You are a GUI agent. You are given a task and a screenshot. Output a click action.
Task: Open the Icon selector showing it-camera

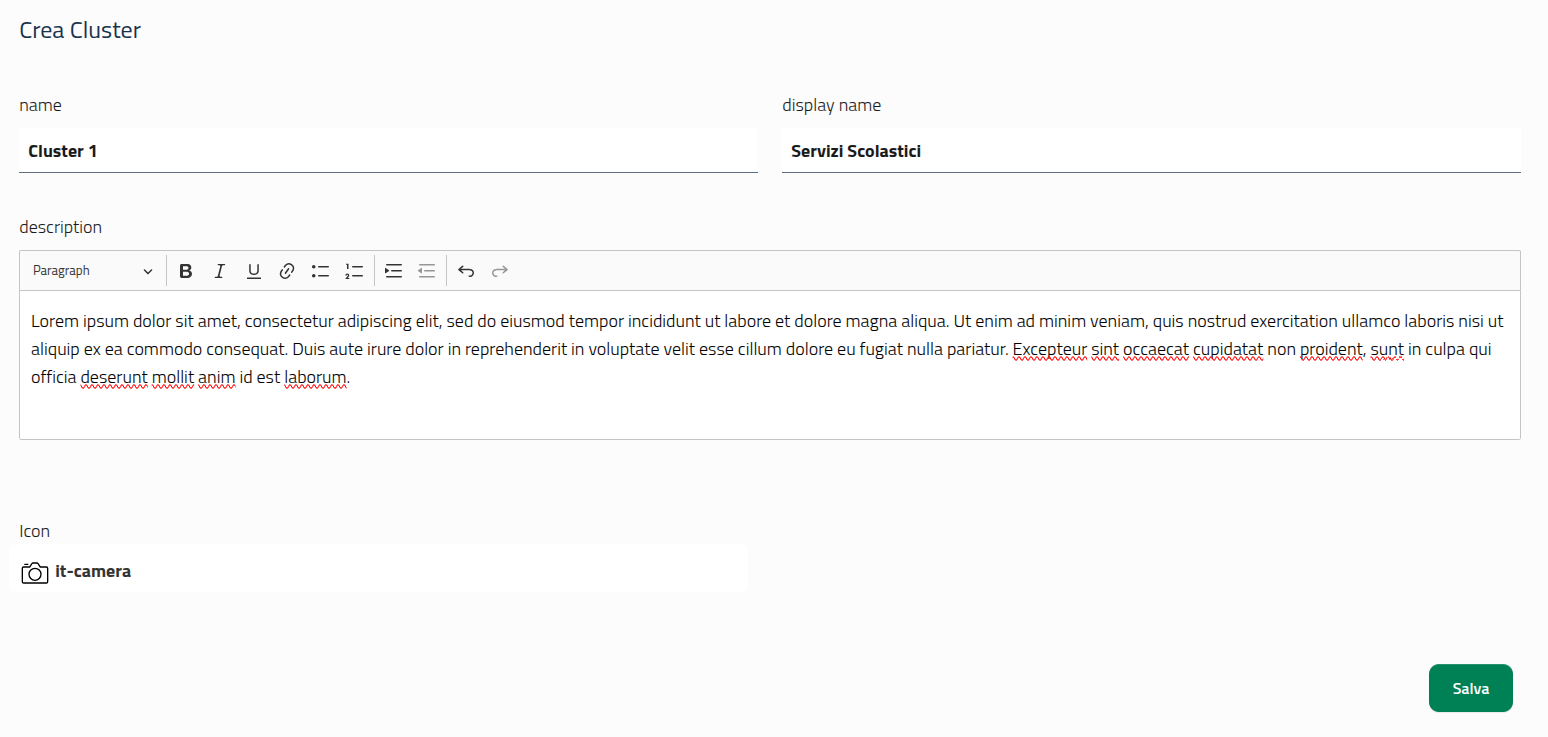tap(380, 572)
